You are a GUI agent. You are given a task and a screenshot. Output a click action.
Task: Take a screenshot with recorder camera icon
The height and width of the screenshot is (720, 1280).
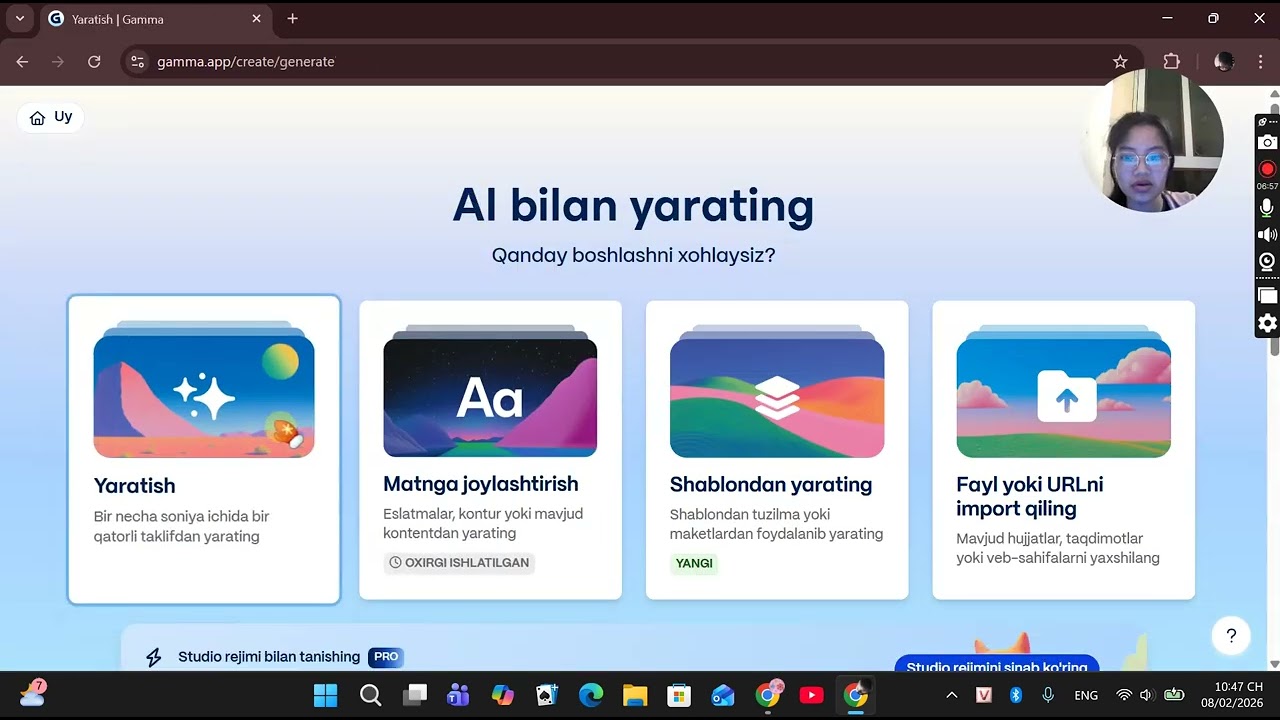coord(1267,143)
